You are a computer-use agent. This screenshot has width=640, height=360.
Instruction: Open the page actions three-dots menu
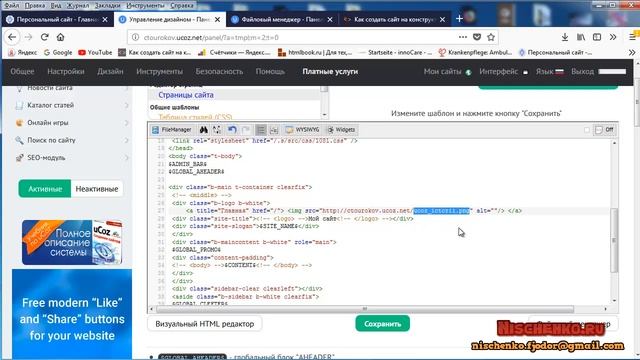click(x=462, y=37)
